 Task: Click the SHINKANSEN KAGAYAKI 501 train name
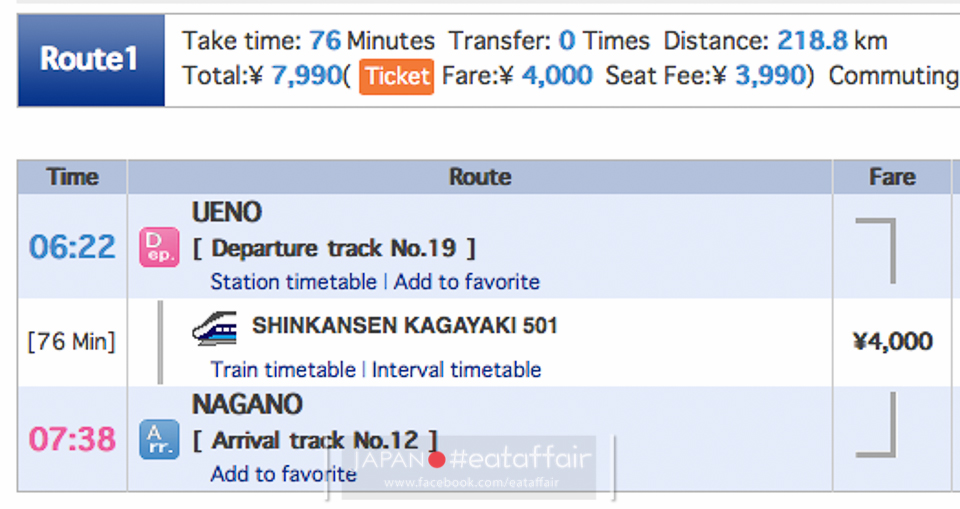(405, 325)
